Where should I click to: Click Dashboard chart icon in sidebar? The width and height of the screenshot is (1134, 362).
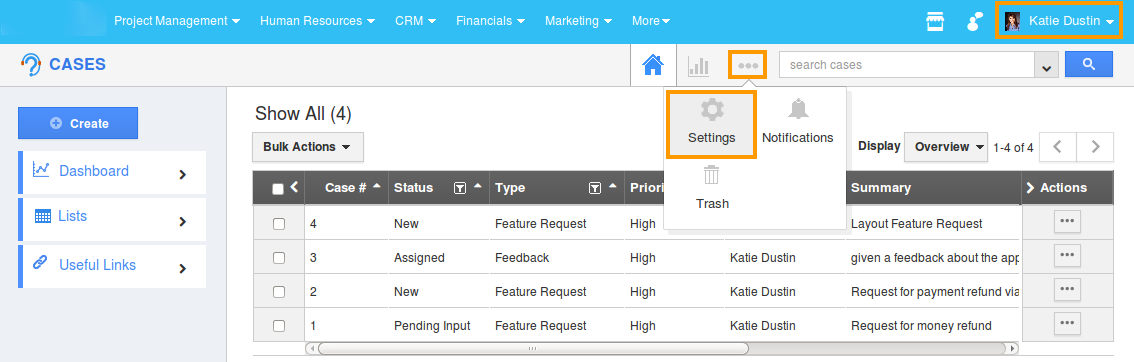coord(41,169)
